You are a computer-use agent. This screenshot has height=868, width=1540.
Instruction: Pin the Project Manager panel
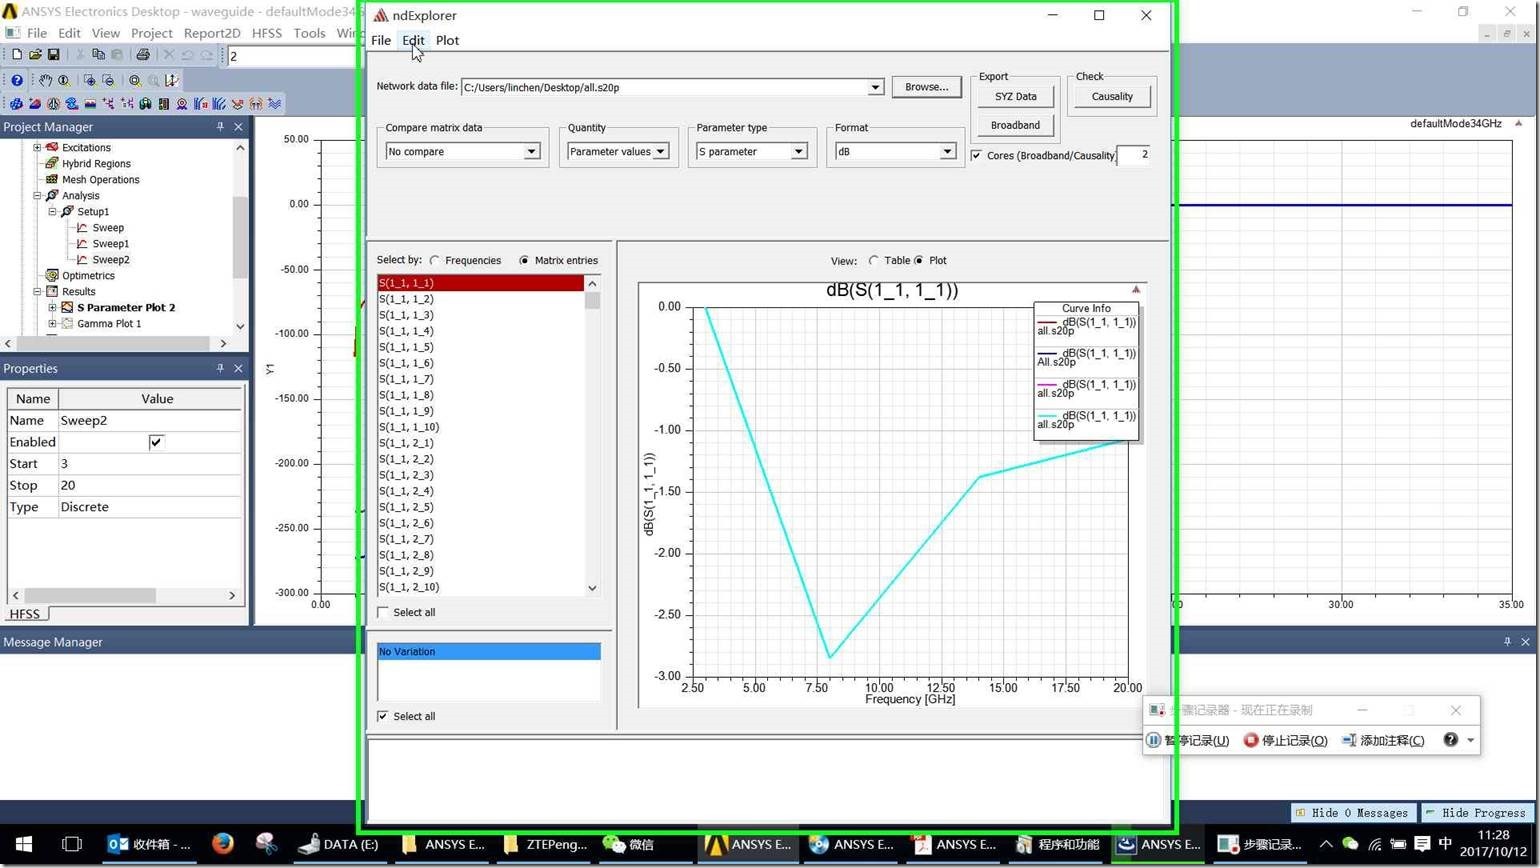tap(220, 127)
